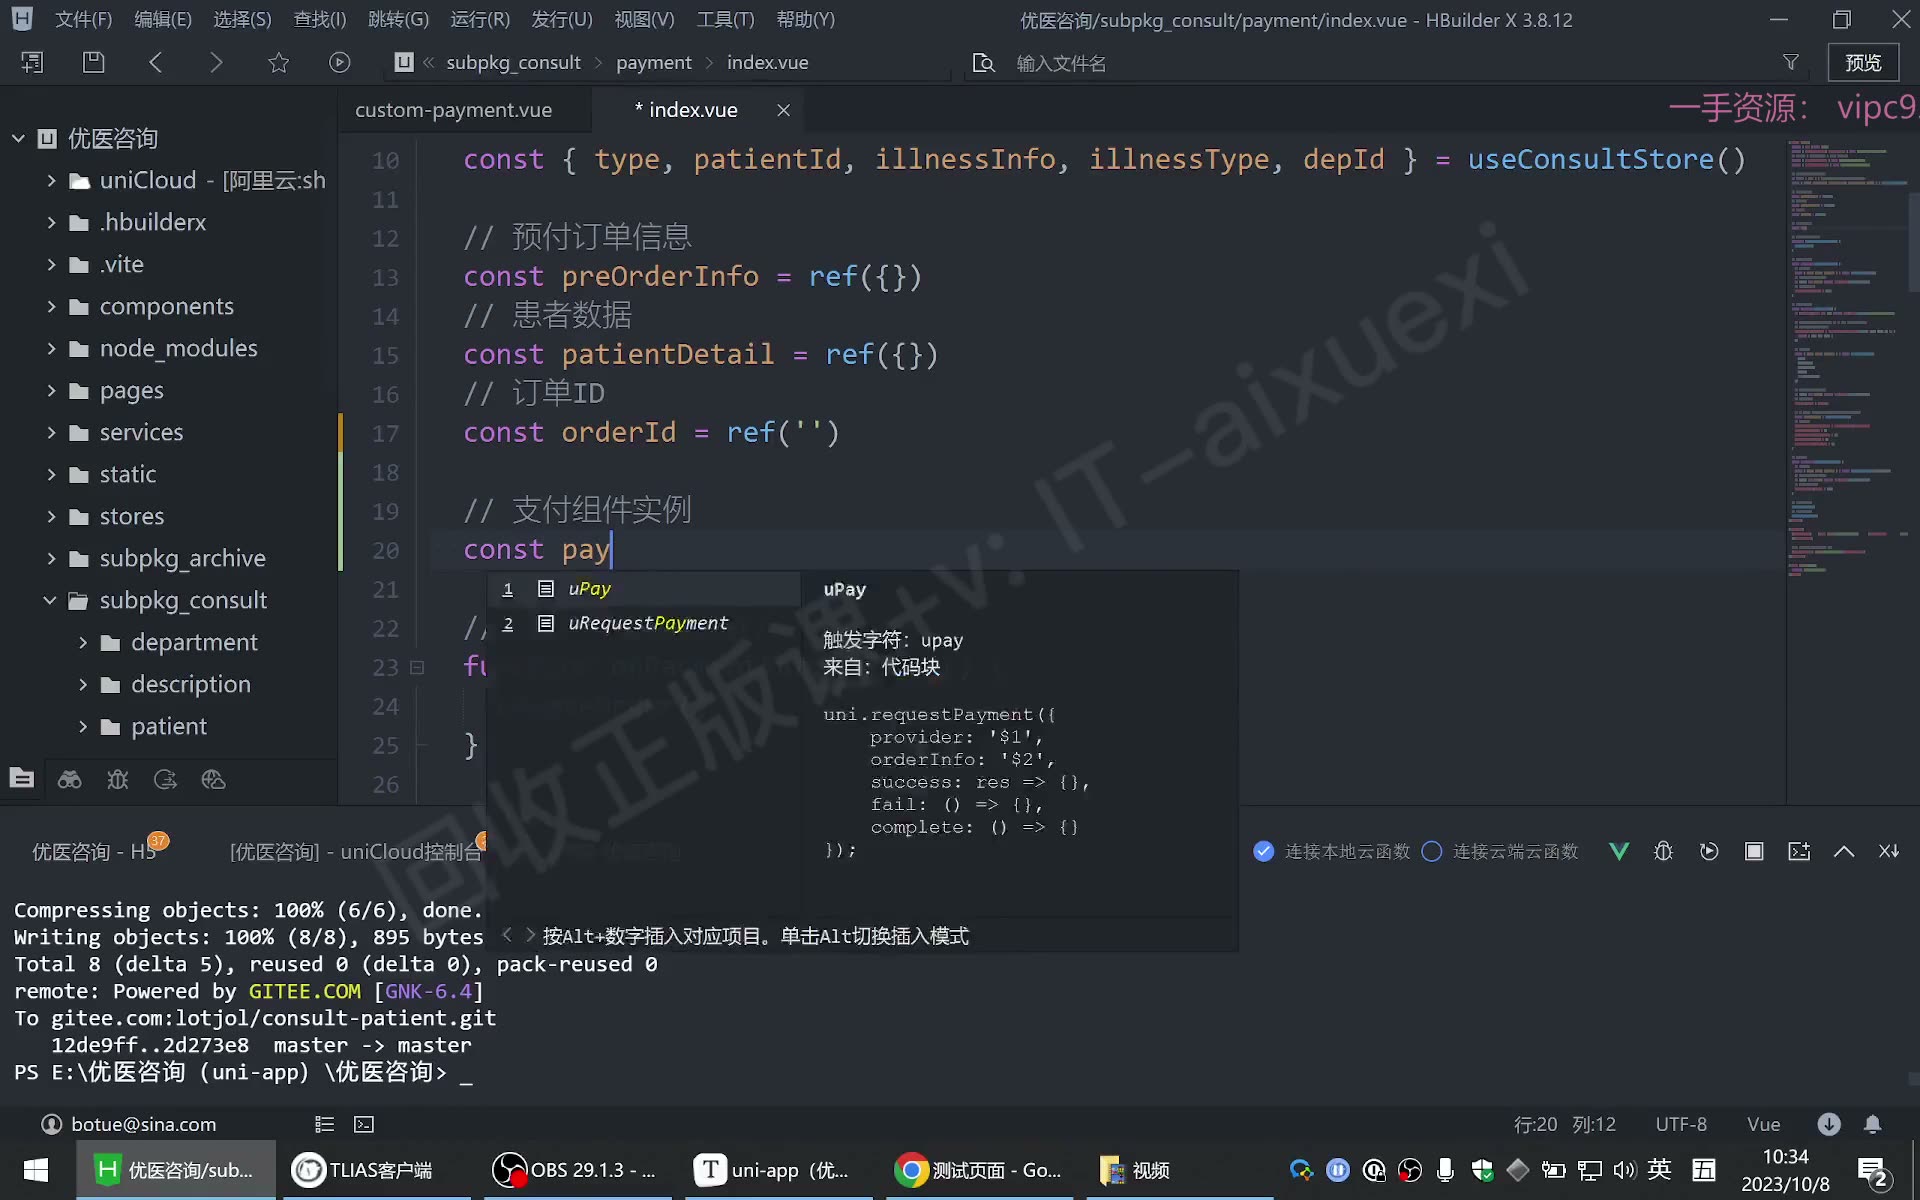This screenshot has height=1200, width=1920.
Task: Click the notification bell in status bar
Action: tap(1873, 1124)
